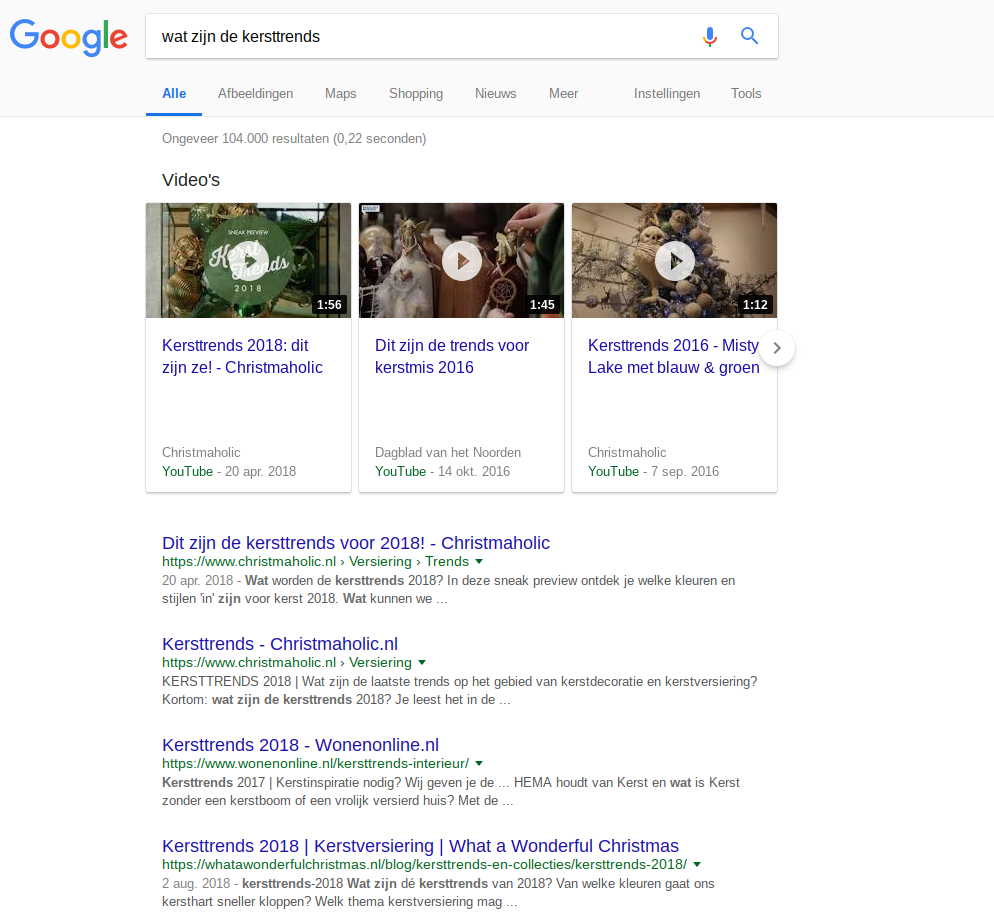Viewport: 994px width, 923px height.
Task: Click 'YouTube - 7 sep. 2016' source text
Action: tap(654, 472)
